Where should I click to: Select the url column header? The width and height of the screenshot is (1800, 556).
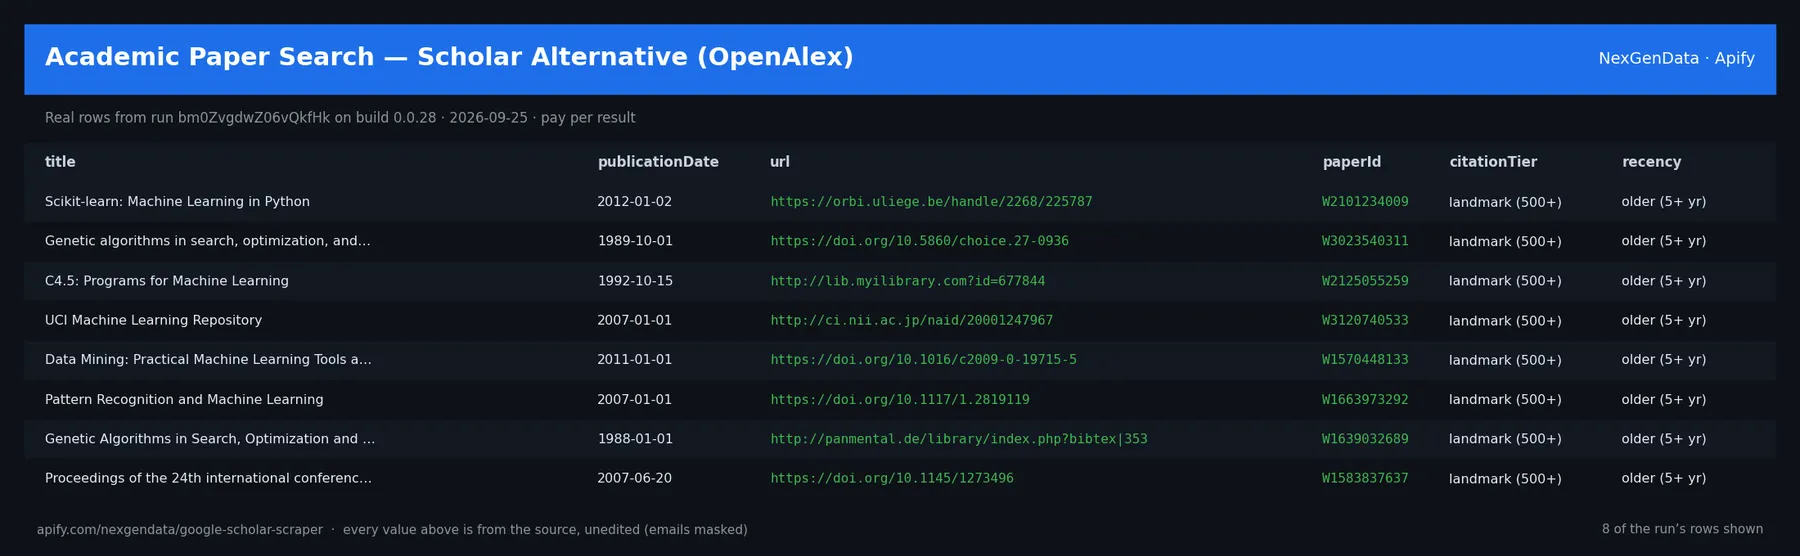point(780,162)
